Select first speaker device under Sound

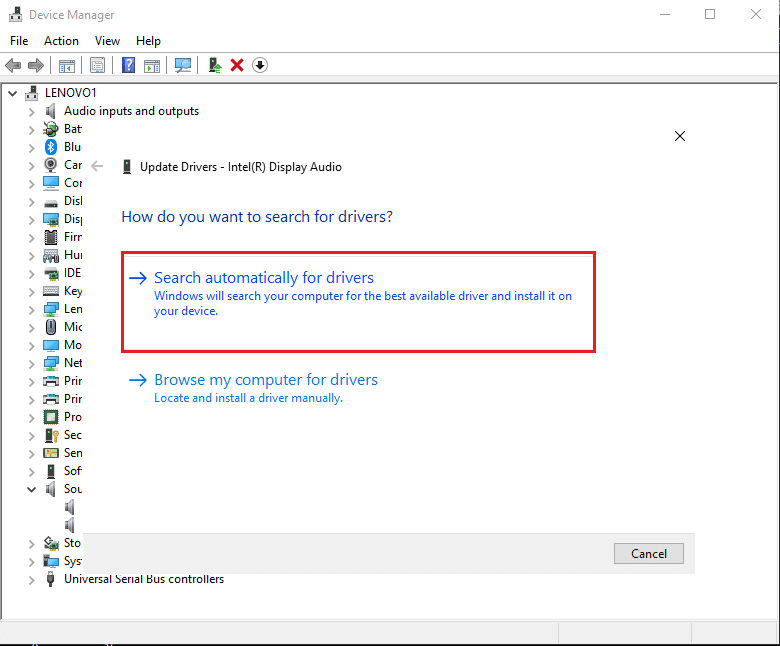pyautogui.click(x=70, y=507)
